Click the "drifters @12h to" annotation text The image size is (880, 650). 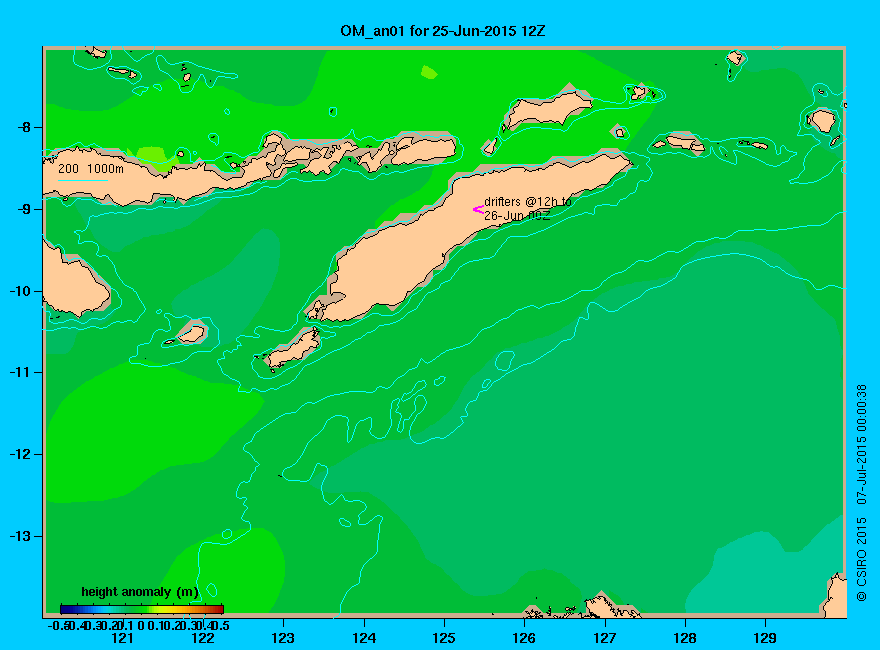click(528, 202)
